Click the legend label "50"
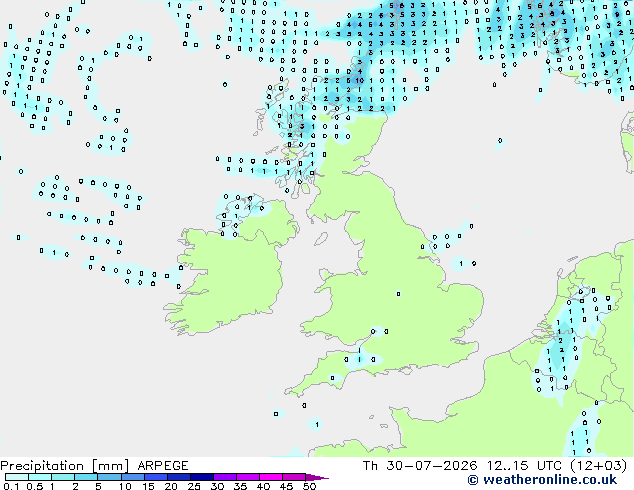The width and height of the screenshot is (634, 490). click(x=309, y=486)
